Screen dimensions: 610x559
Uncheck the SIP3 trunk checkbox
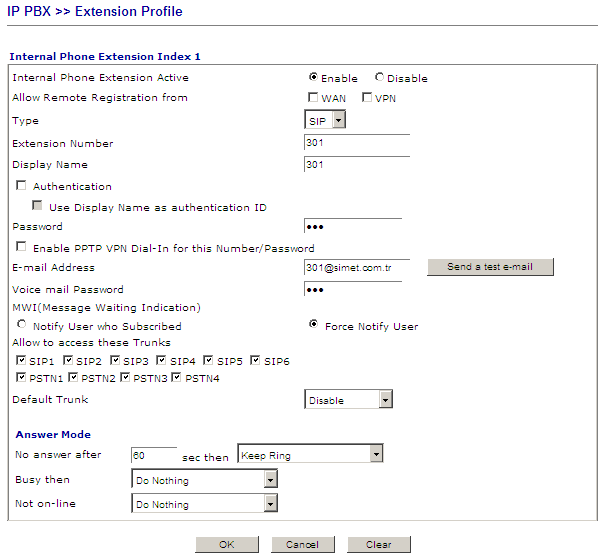[x=115, y=360]
